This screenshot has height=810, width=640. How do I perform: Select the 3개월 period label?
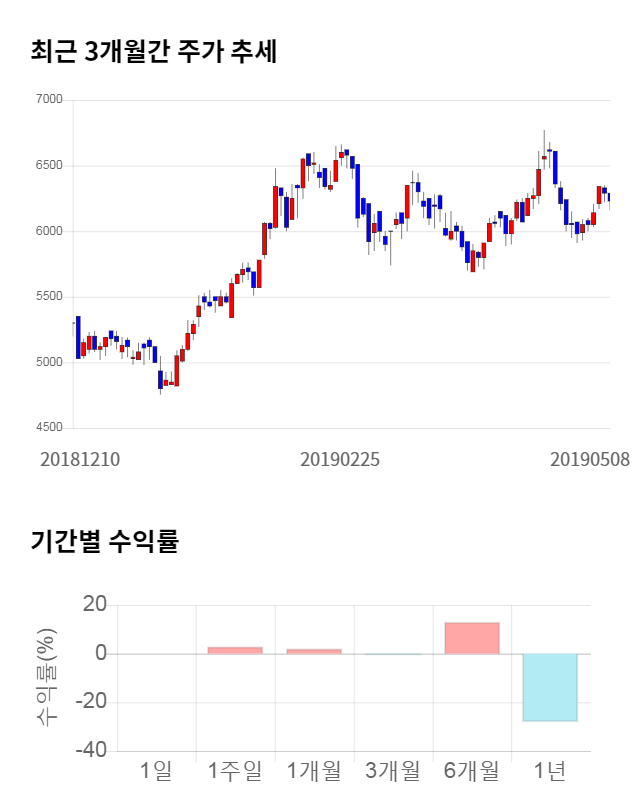click(393, 771)
